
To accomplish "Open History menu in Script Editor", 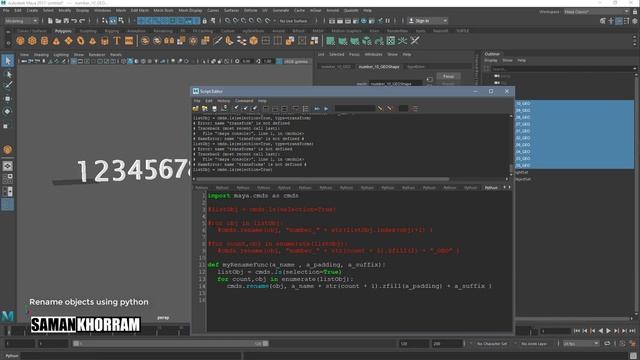I will coord(223,101).
